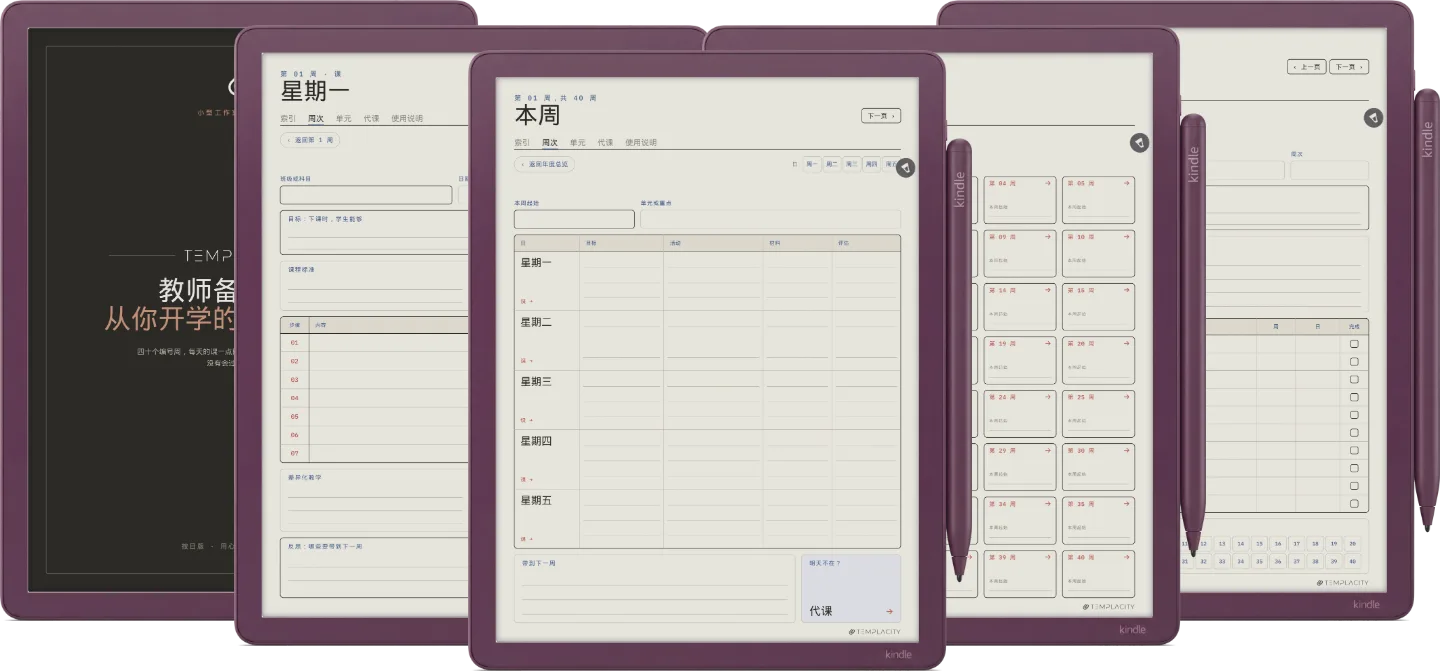This screenshot has height=671, width=1440.
Task: Open the 第 30 周 week card
Action: click(x=1098, y=467)
